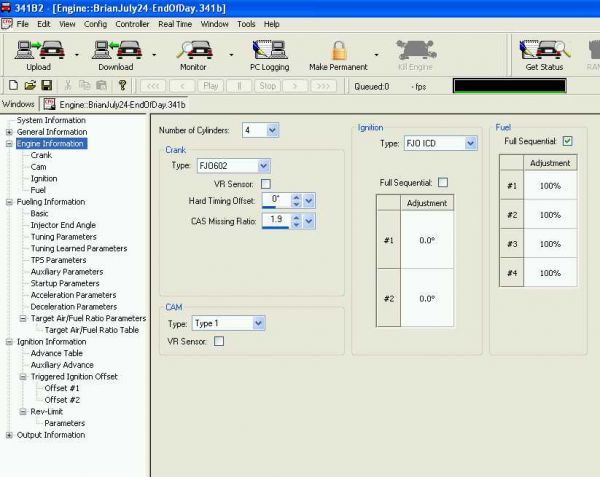Expand the Output Information tree node
Image resolution: width=600 pixels, height=477 pixels.
click(x=9, y=435)
